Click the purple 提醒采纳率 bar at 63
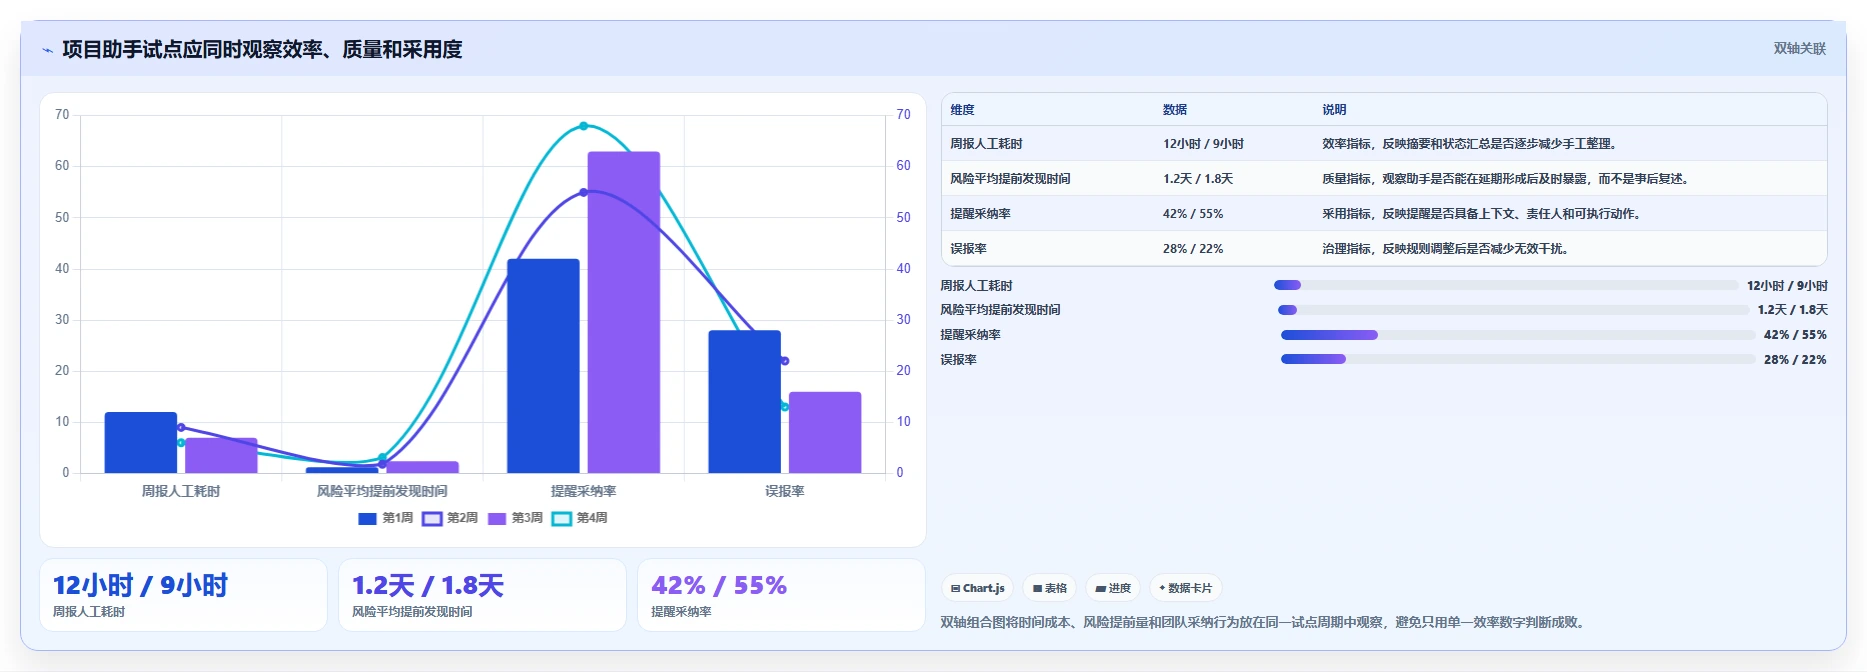The height and width of the screenshot is (672, 1867). (624, 312)
